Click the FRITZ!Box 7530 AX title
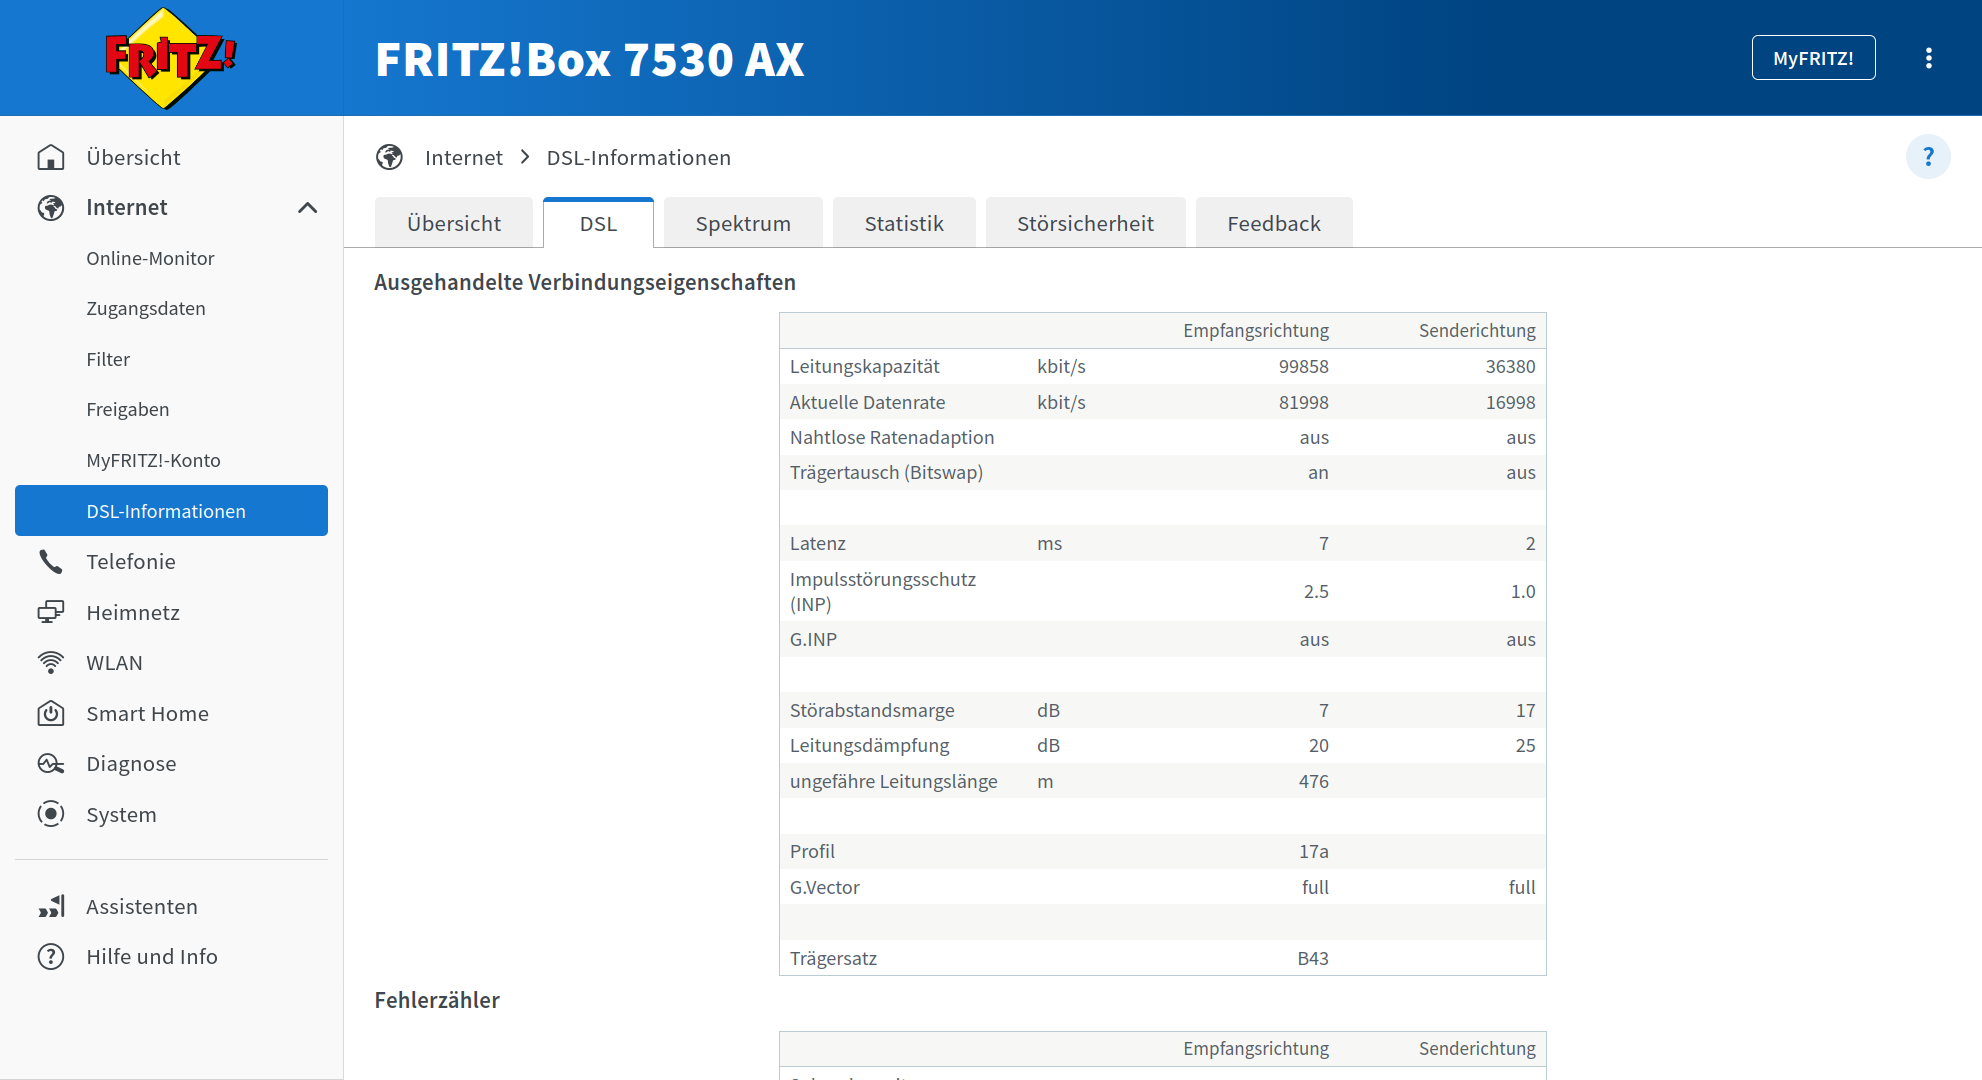This screenshot has width=1982, height=1080. point(590,59)
